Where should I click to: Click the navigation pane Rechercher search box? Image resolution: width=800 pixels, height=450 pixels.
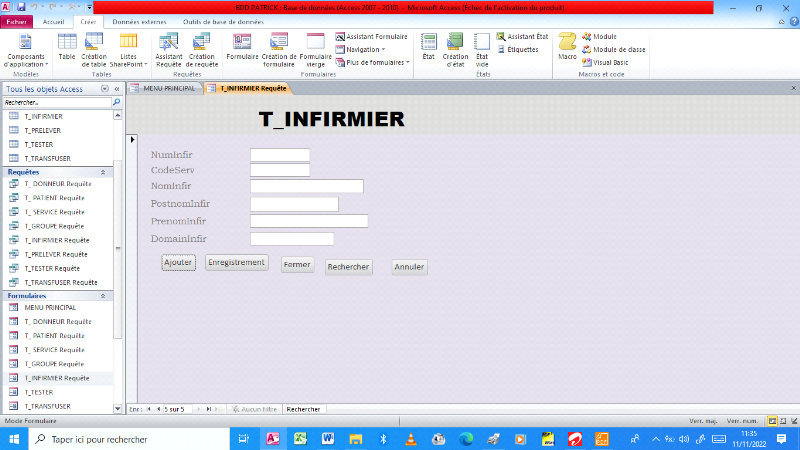coord(57,103)
